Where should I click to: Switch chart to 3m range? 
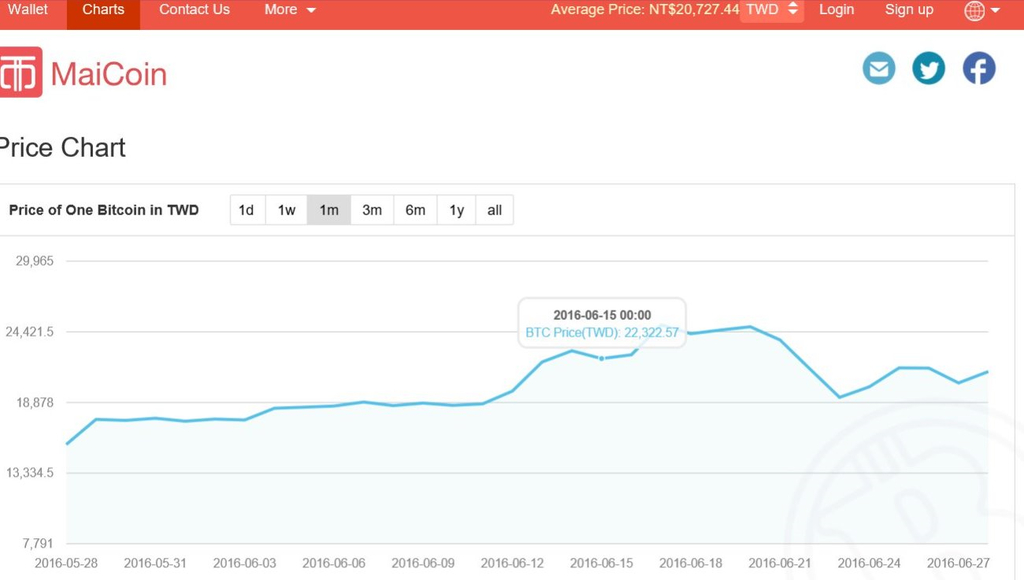(x=372, y=210)
